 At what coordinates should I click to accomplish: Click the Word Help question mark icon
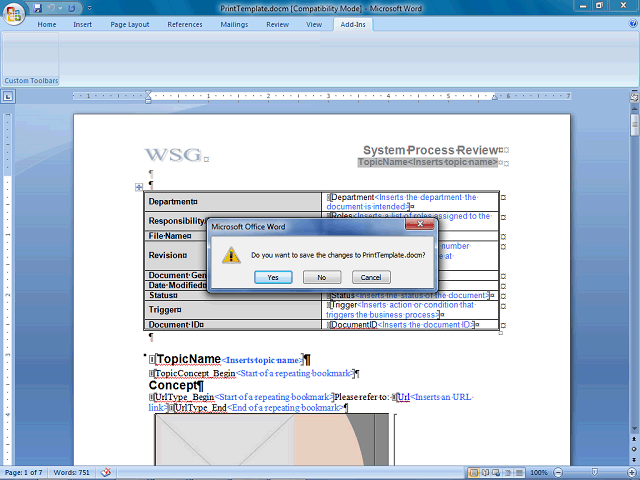point(633,24)
